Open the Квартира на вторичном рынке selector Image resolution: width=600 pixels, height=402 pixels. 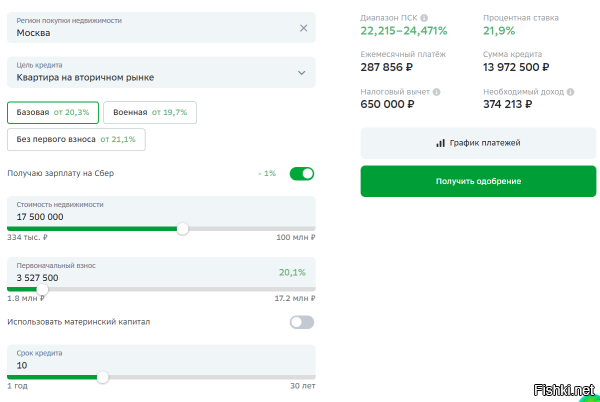161,72
